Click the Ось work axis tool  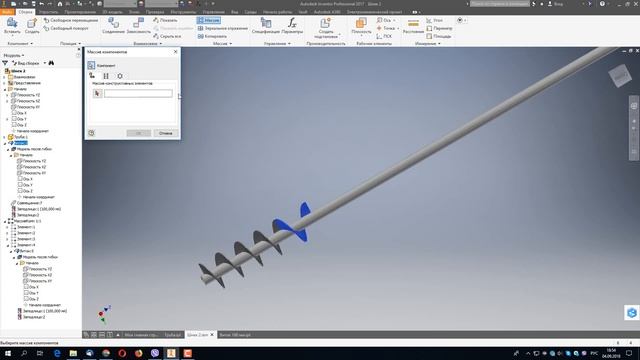coord(384,20)
